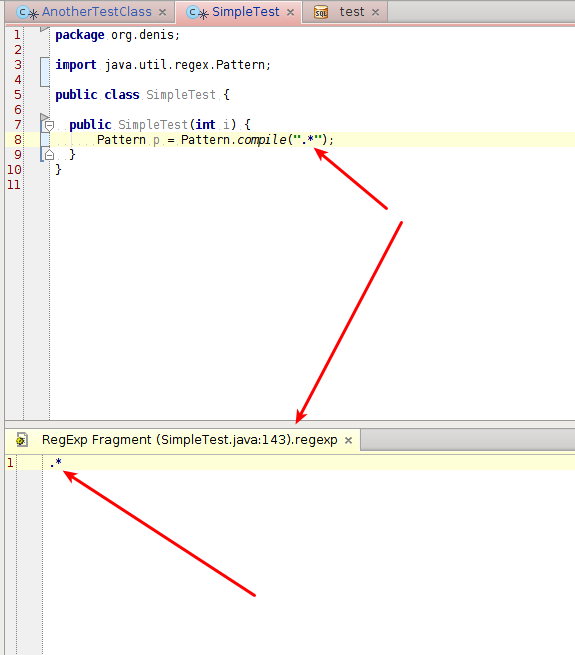Close the test SQL tab

click(x=376, y=13)
